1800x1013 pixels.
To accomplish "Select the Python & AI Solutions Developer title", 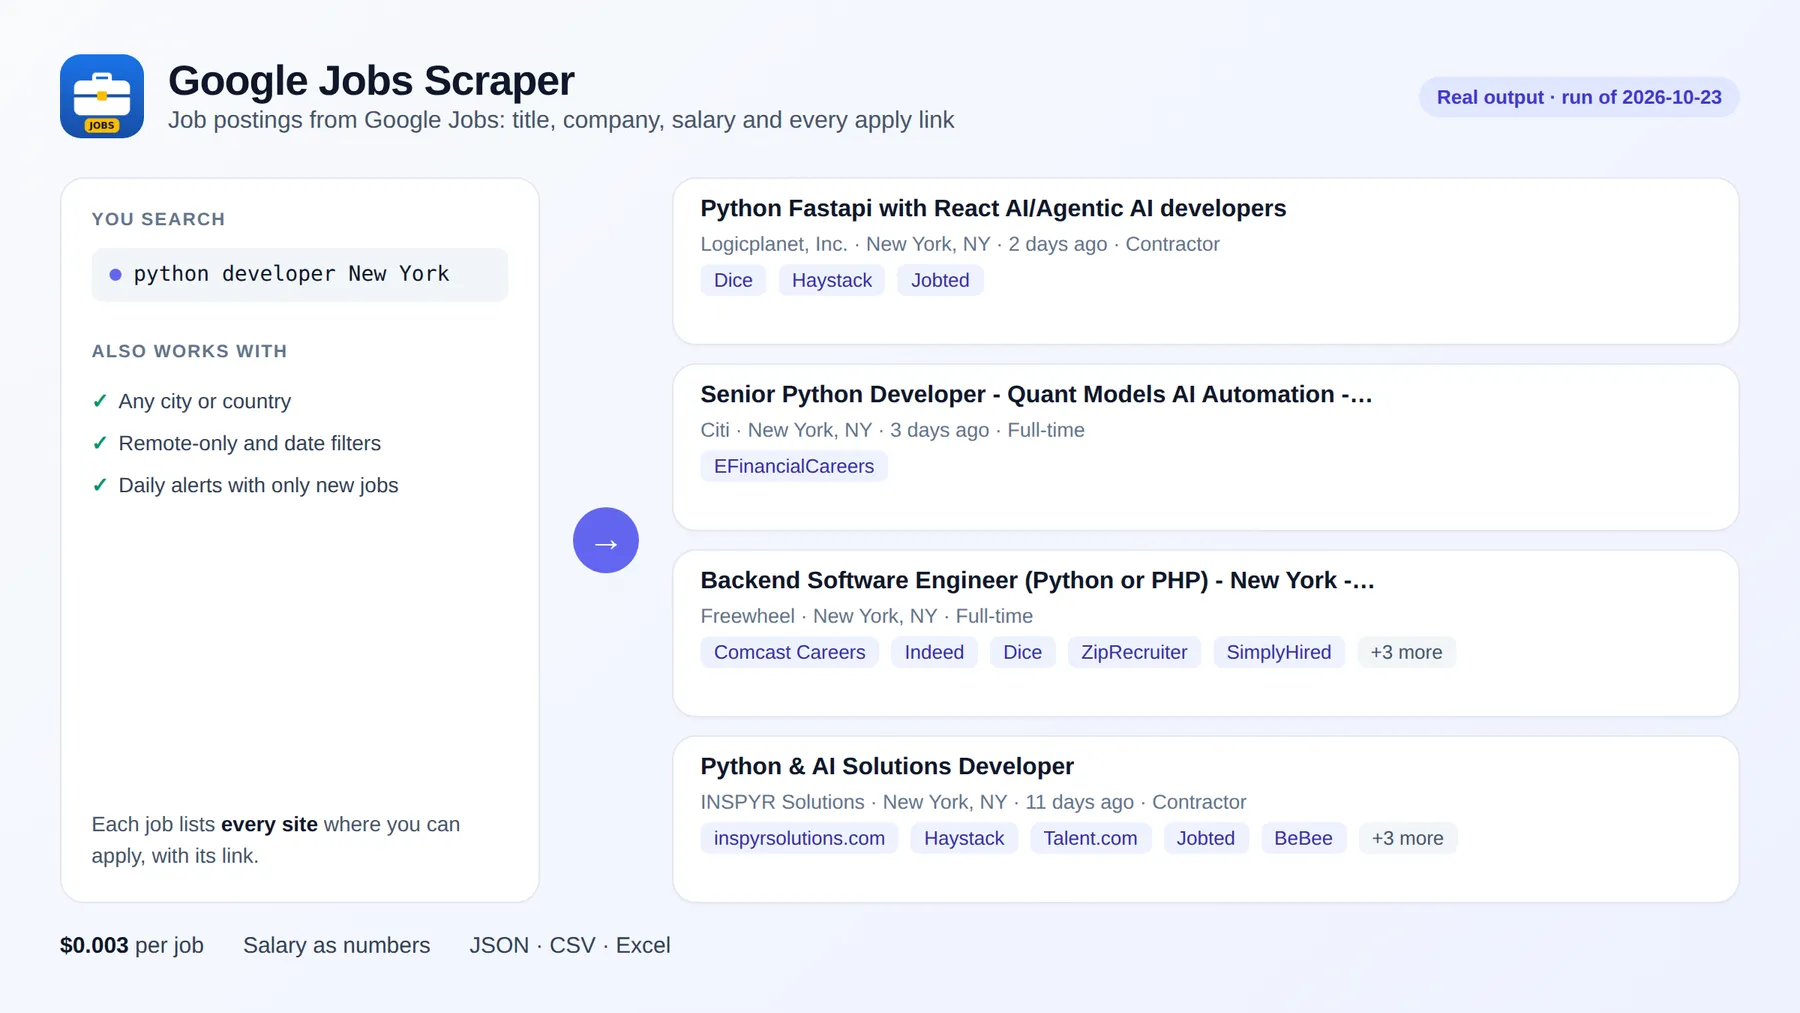I will click(887, 766).
